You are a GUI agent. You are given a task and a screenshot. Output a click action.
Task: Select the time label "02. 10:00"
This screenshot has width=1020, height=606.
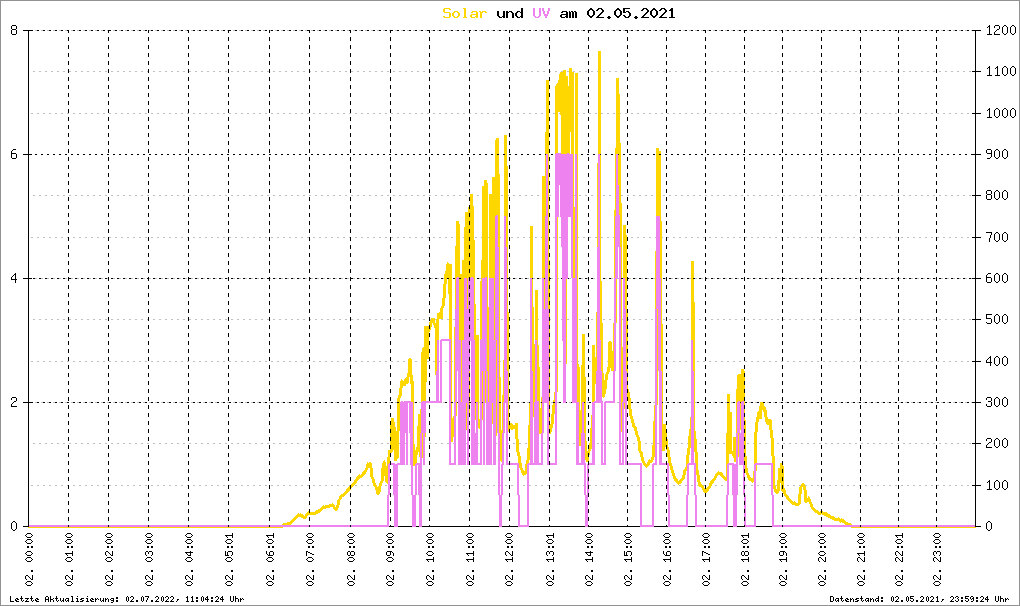[x=430, y=559]
